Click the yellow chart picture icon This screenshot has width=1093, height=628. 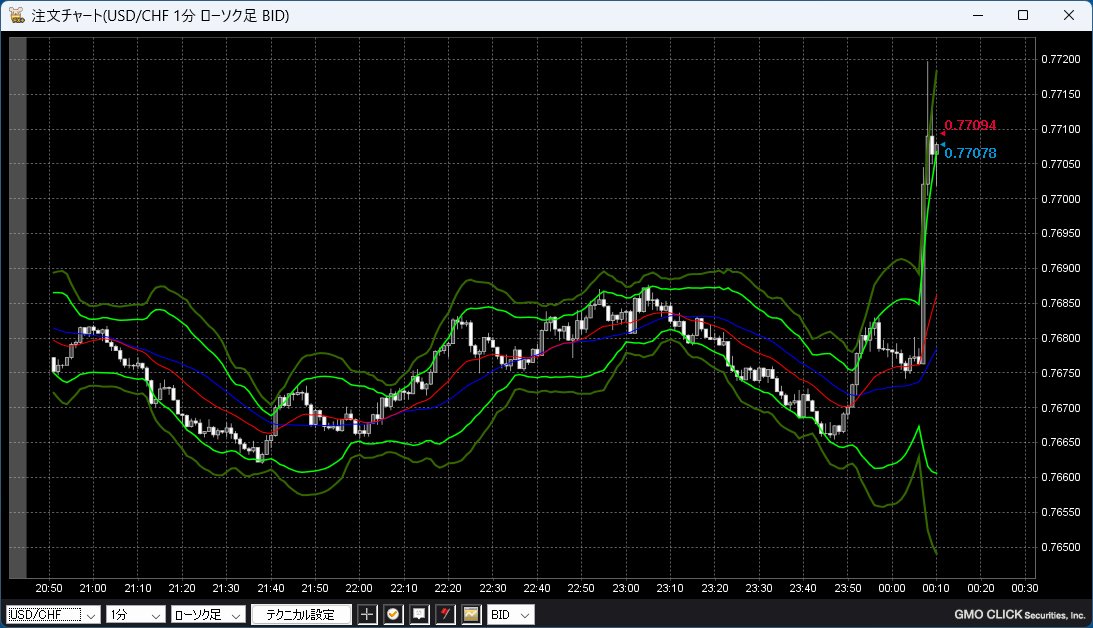471,614
